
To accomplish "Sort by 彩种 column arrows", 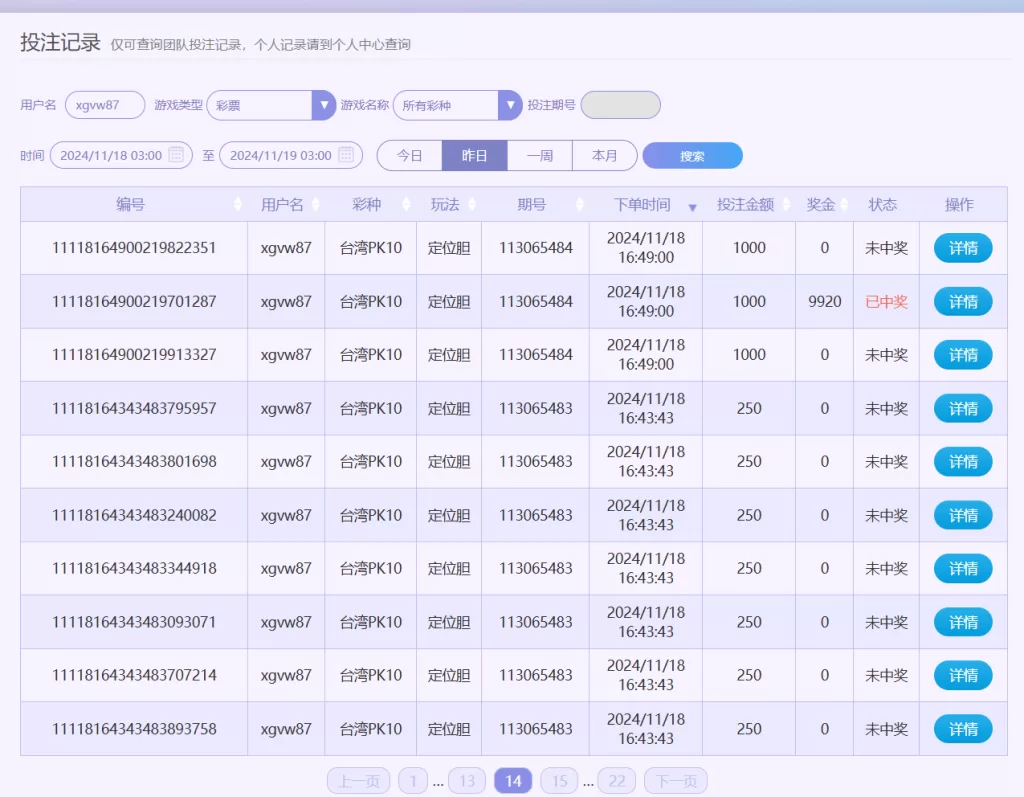I will point(406,204).
